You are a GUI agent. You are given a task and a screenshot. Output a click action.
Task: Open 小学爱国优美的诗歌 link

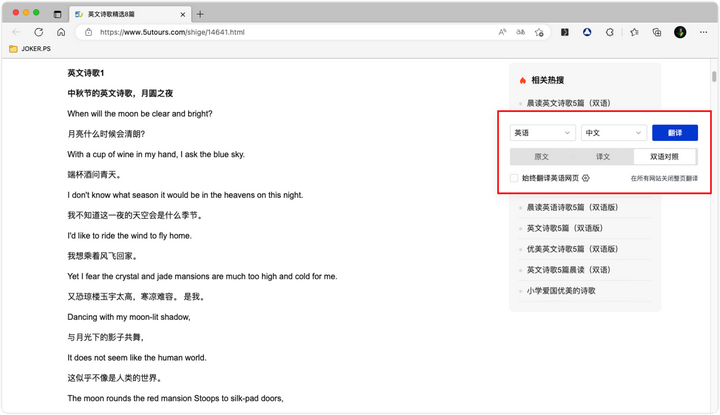[x=561, y=291]
